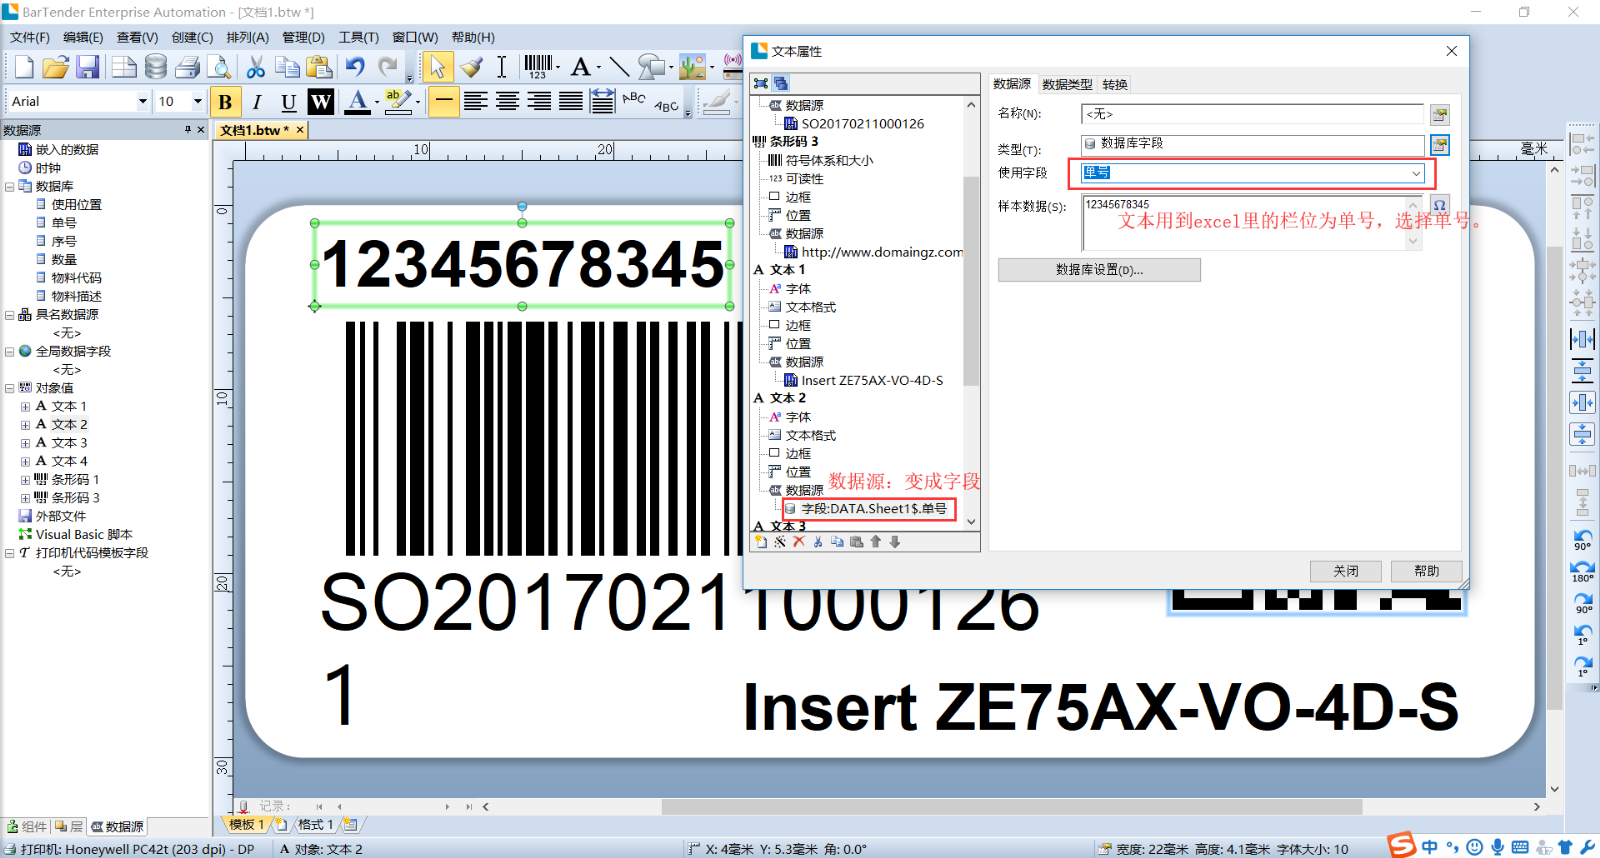Click the Omega special character icon
The height and width of the screenshot is (858, 1600).
[x=1439, y=205]
